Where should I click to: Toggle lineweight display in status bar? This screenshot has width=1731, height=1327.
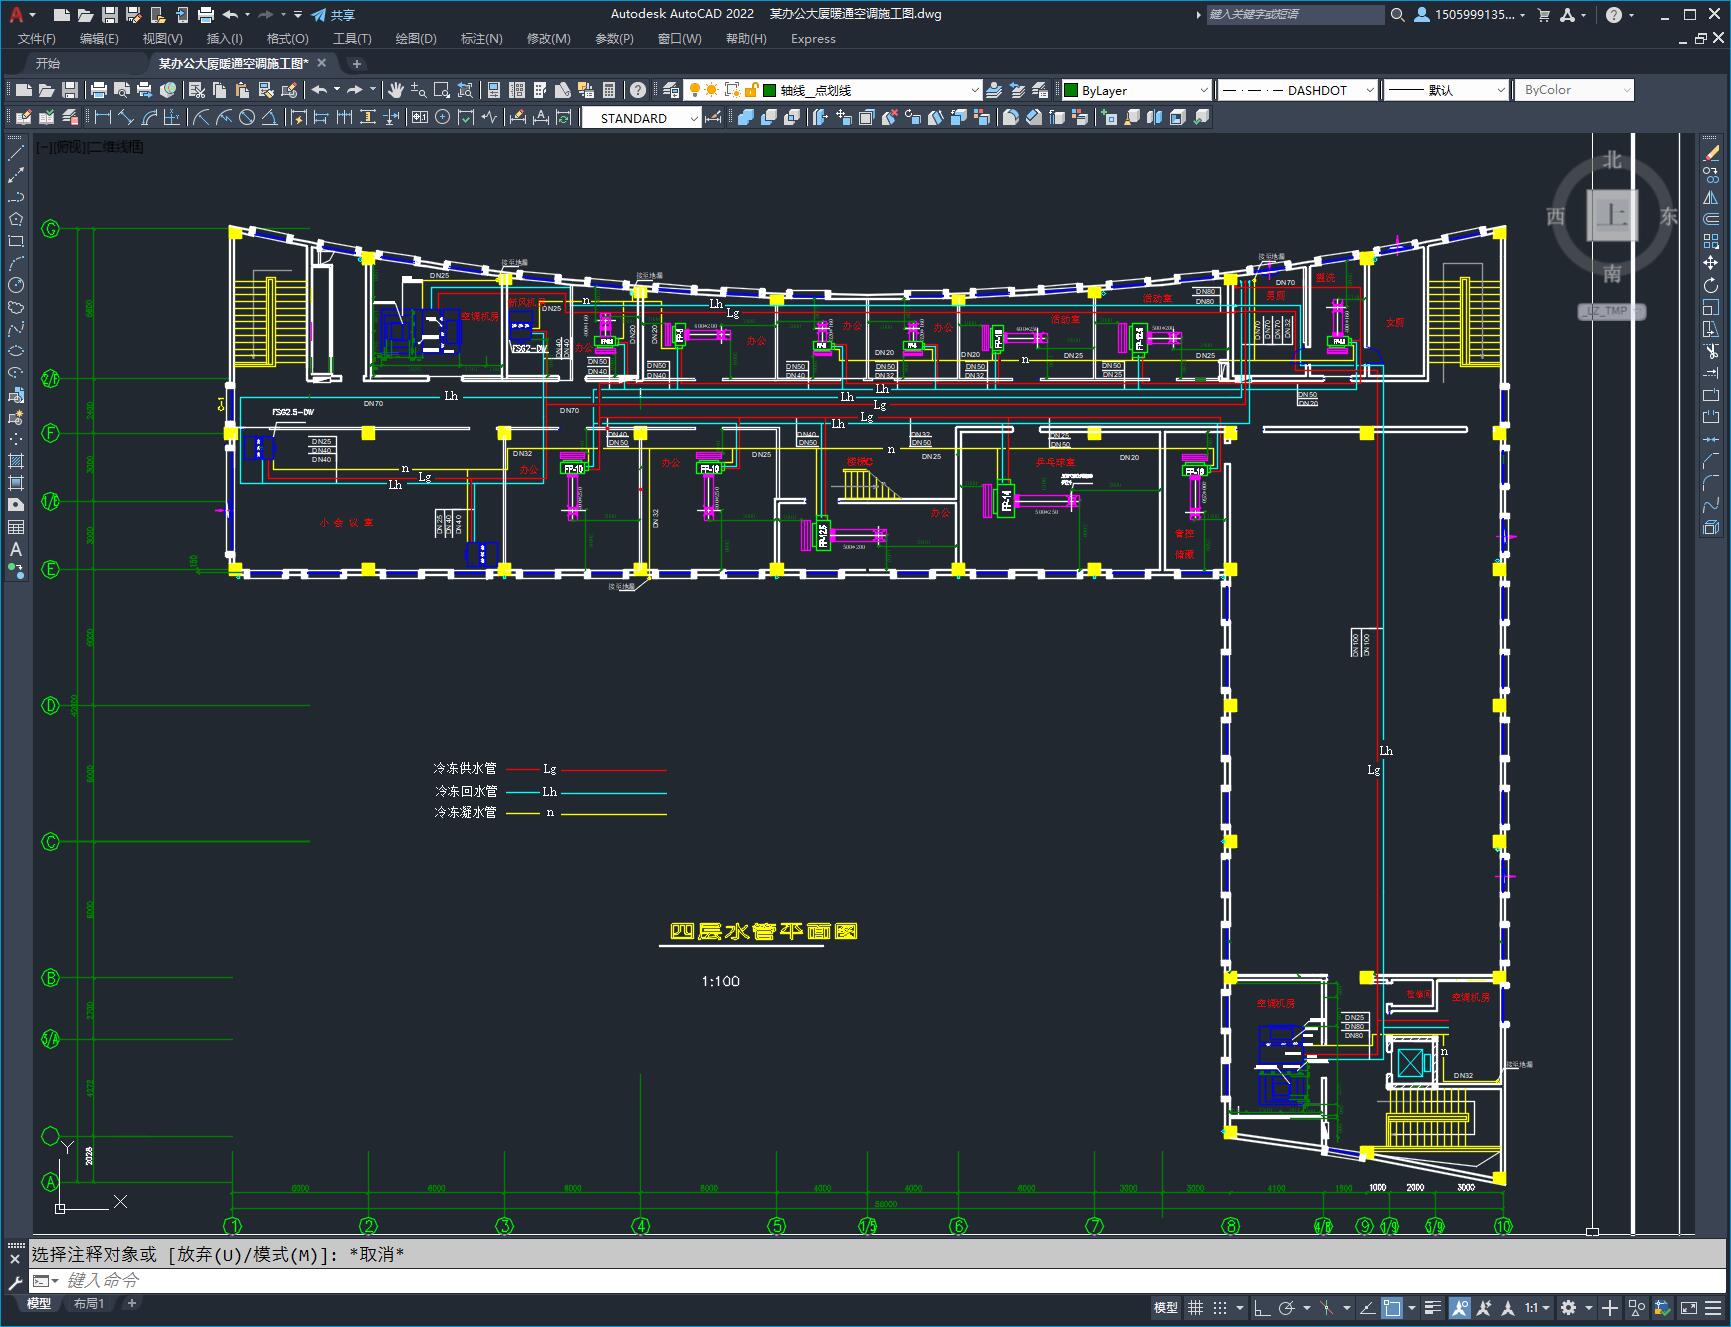(x=1433, y=1307)
